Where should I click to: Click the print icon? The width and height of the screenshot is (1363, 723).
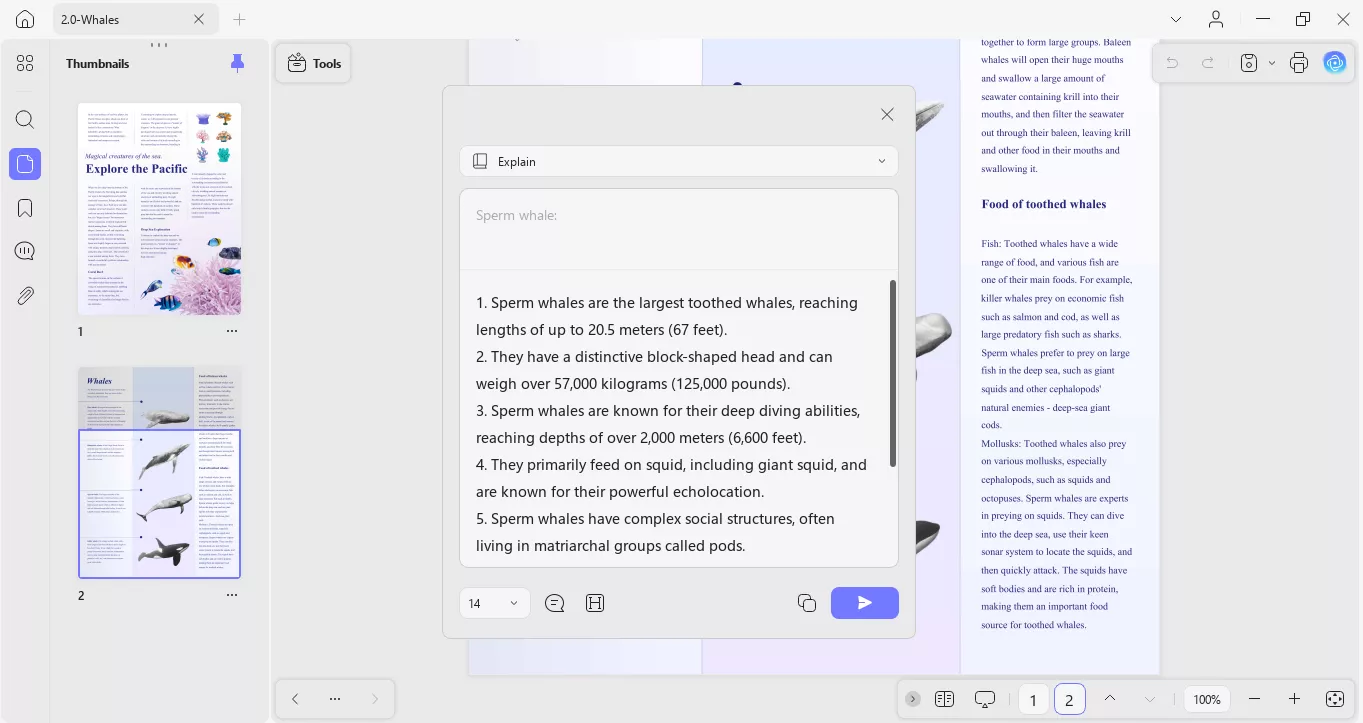click(1299, 63)
